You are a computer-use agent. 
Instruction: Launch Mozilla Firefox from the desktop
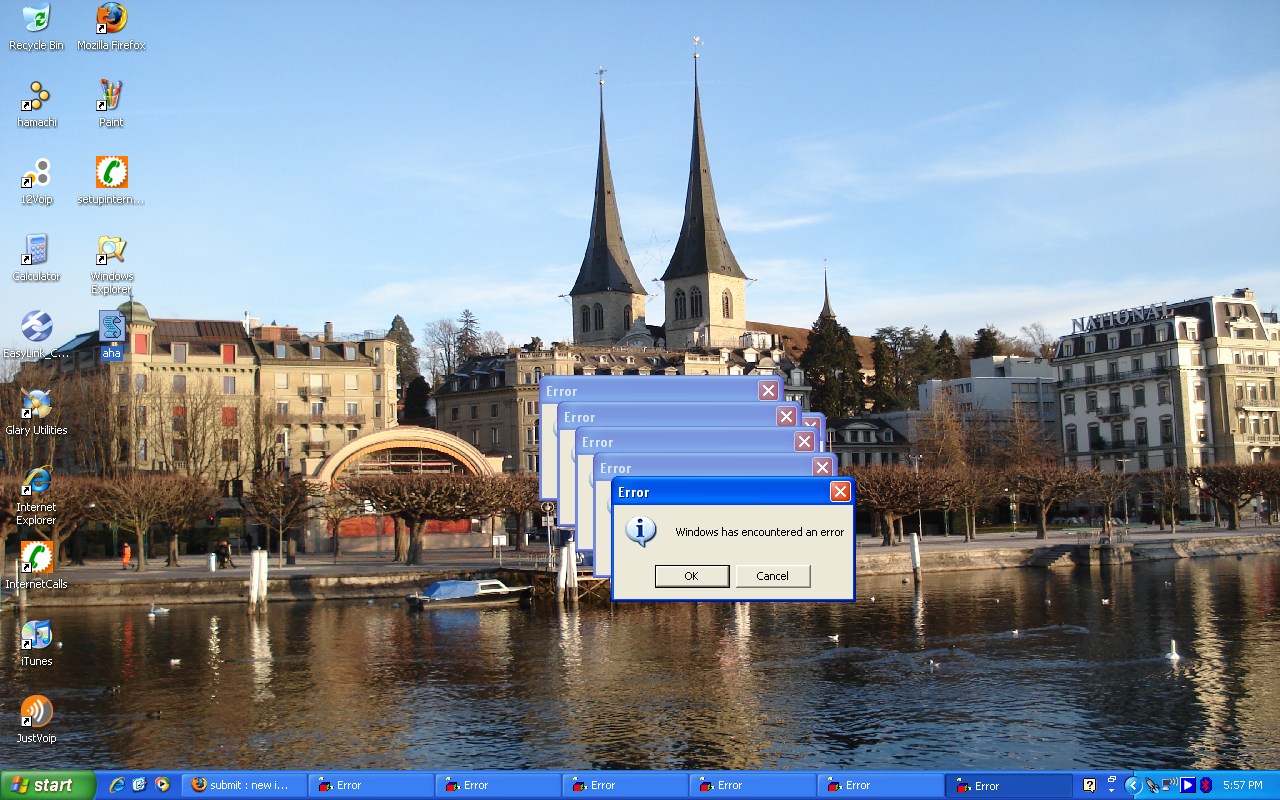[x=111, y=27]
